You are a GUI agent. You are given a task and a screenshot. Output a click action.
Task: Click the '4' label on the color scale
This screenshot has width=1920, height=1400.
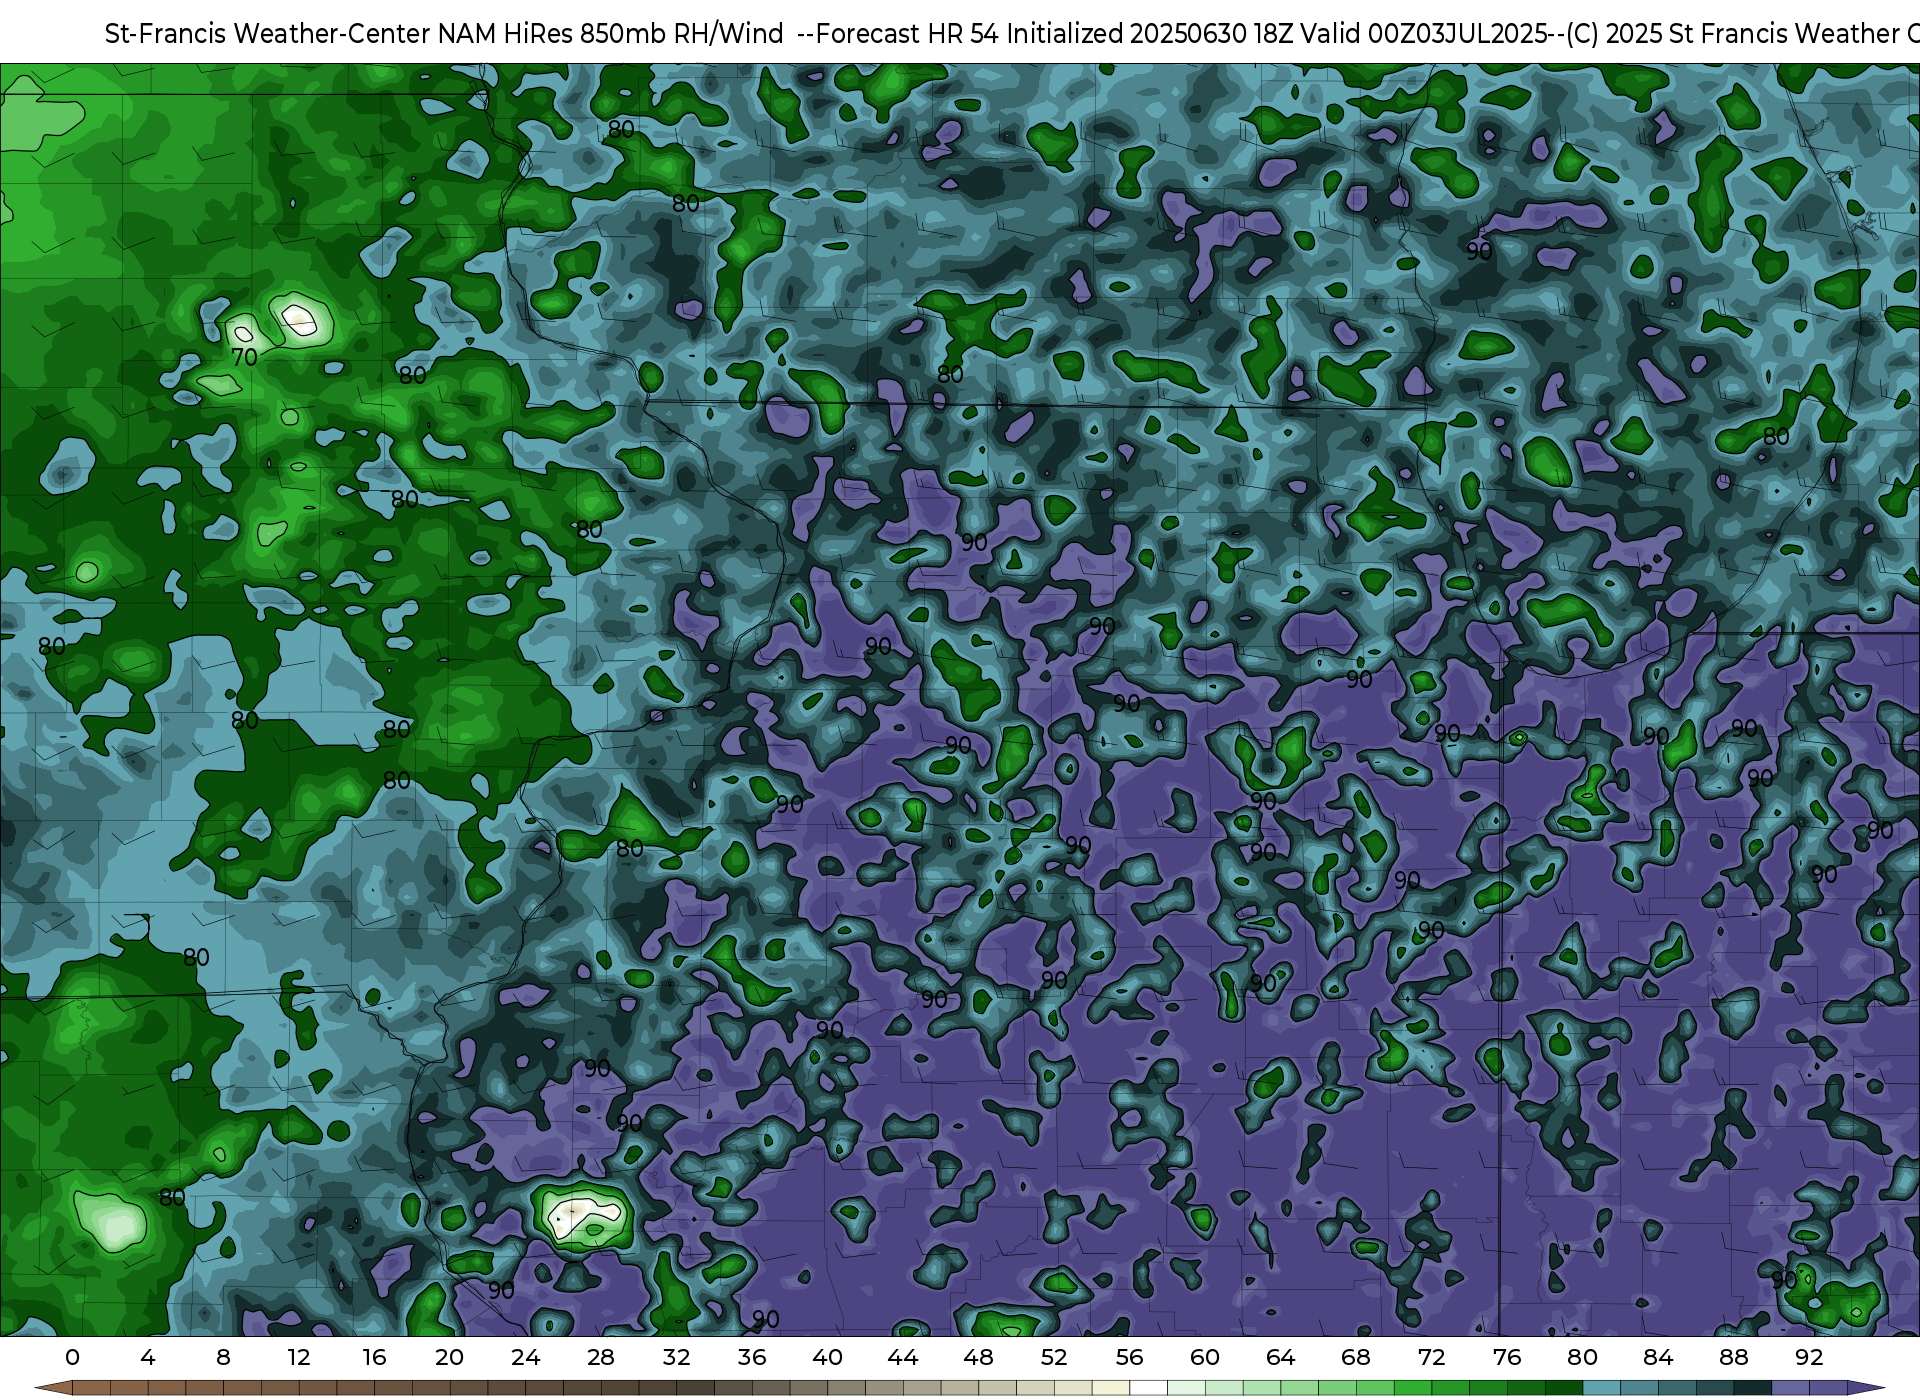click(x=148, y=1357)
